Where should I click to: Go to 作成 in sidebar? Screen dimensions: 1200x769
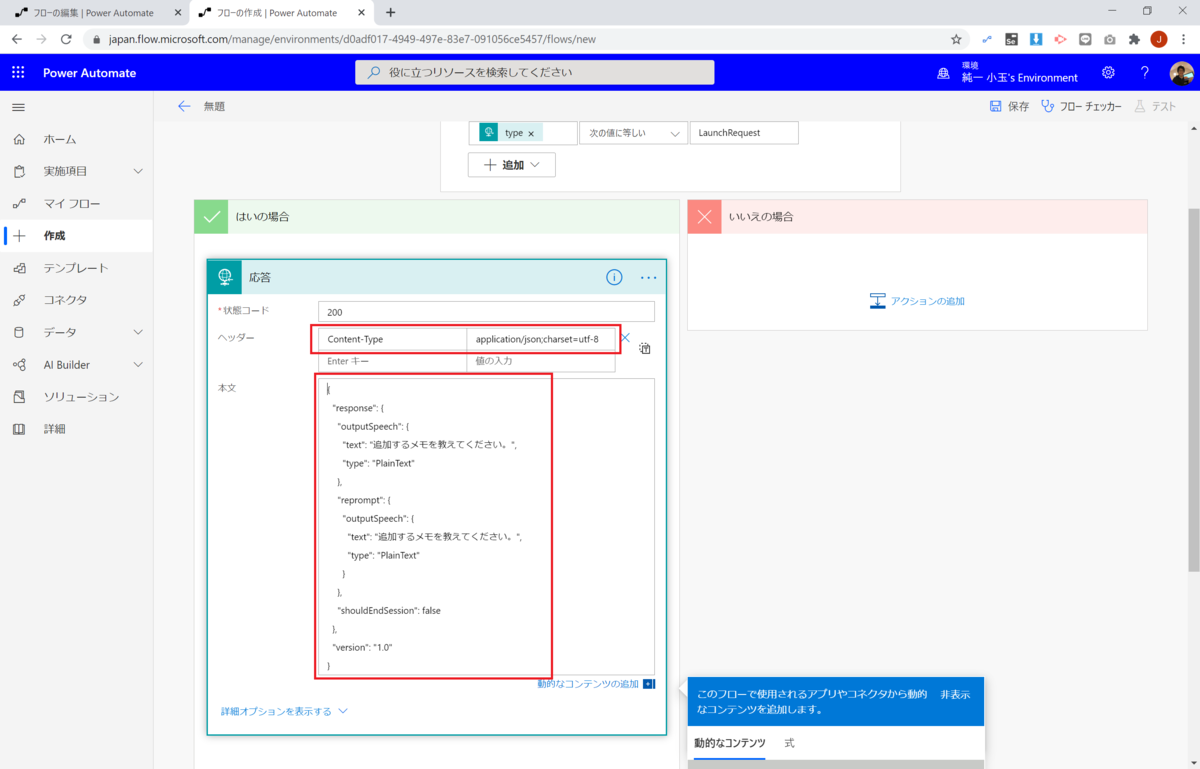coord(76,236)
